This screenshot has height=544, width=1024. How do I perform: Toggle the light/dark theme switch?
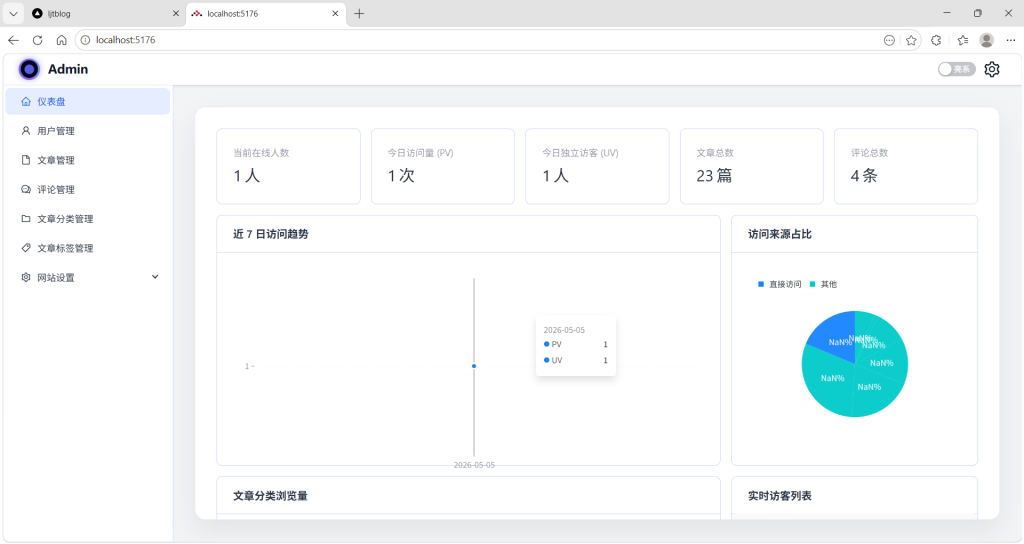coord(956,69)
